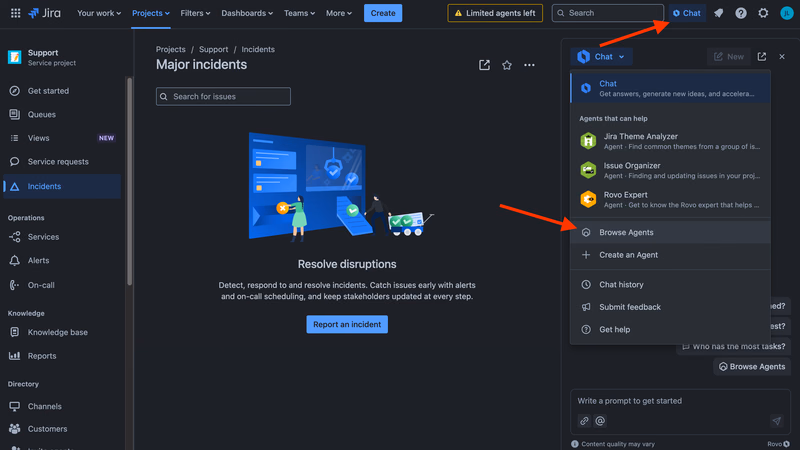800x450 pixels.
Task: Select the Issue Organizer agent
Action: coord(670,170)
